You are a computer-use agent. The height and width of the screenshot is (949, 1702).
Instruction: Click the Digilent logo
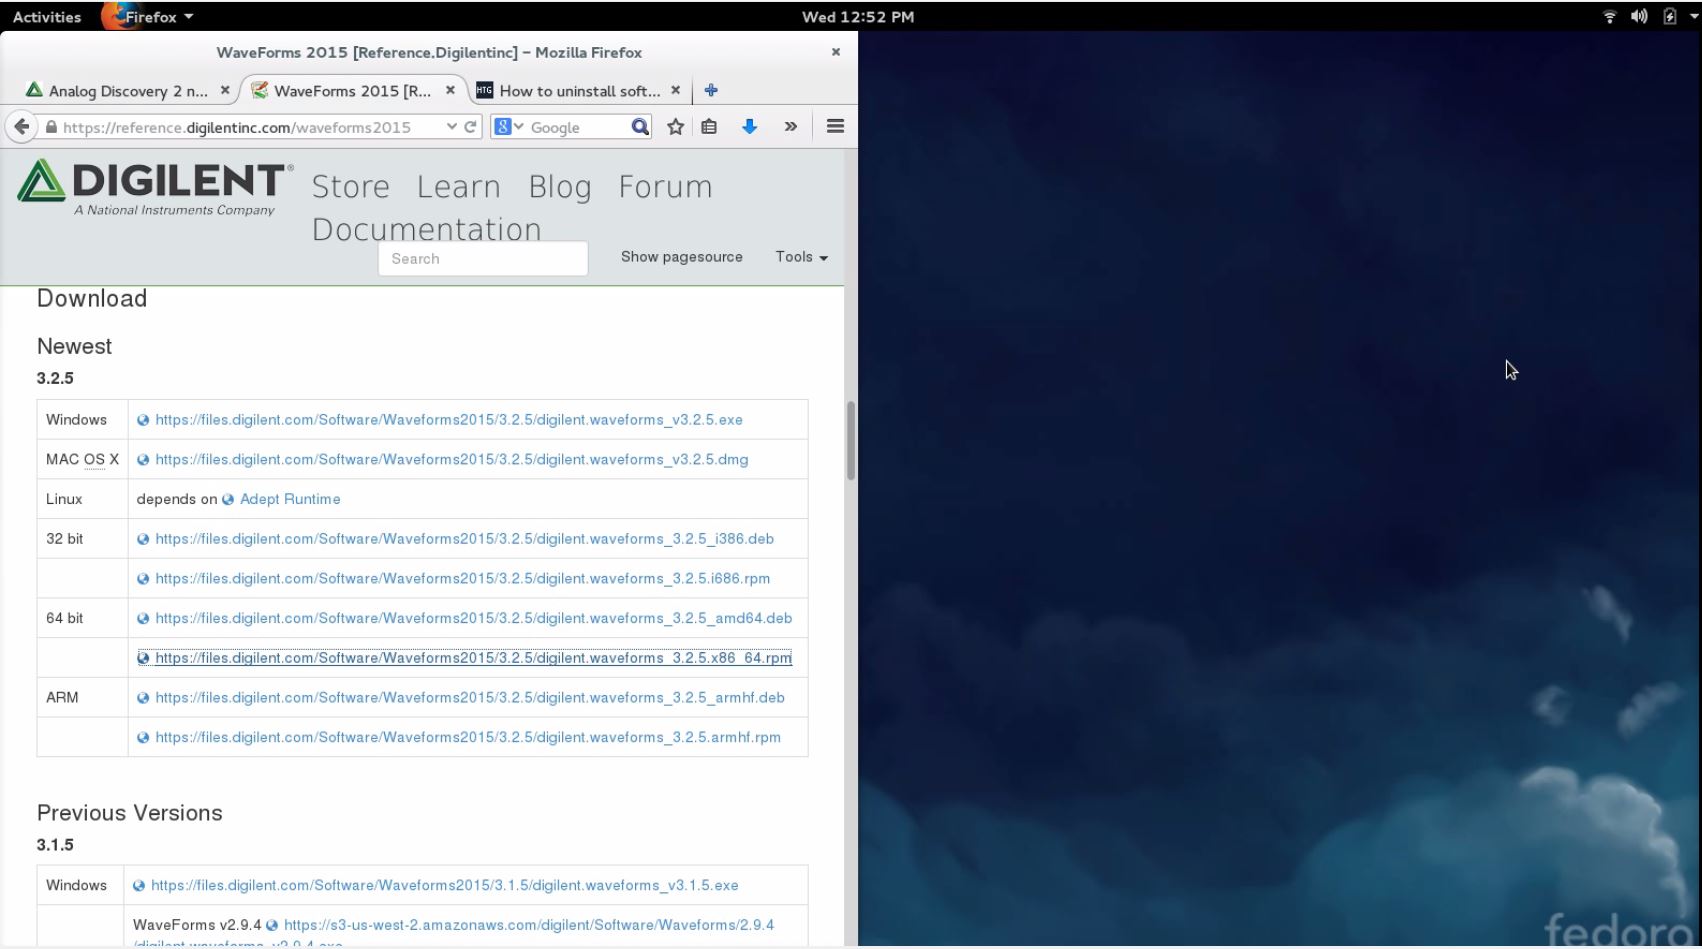tap(155, 188)
